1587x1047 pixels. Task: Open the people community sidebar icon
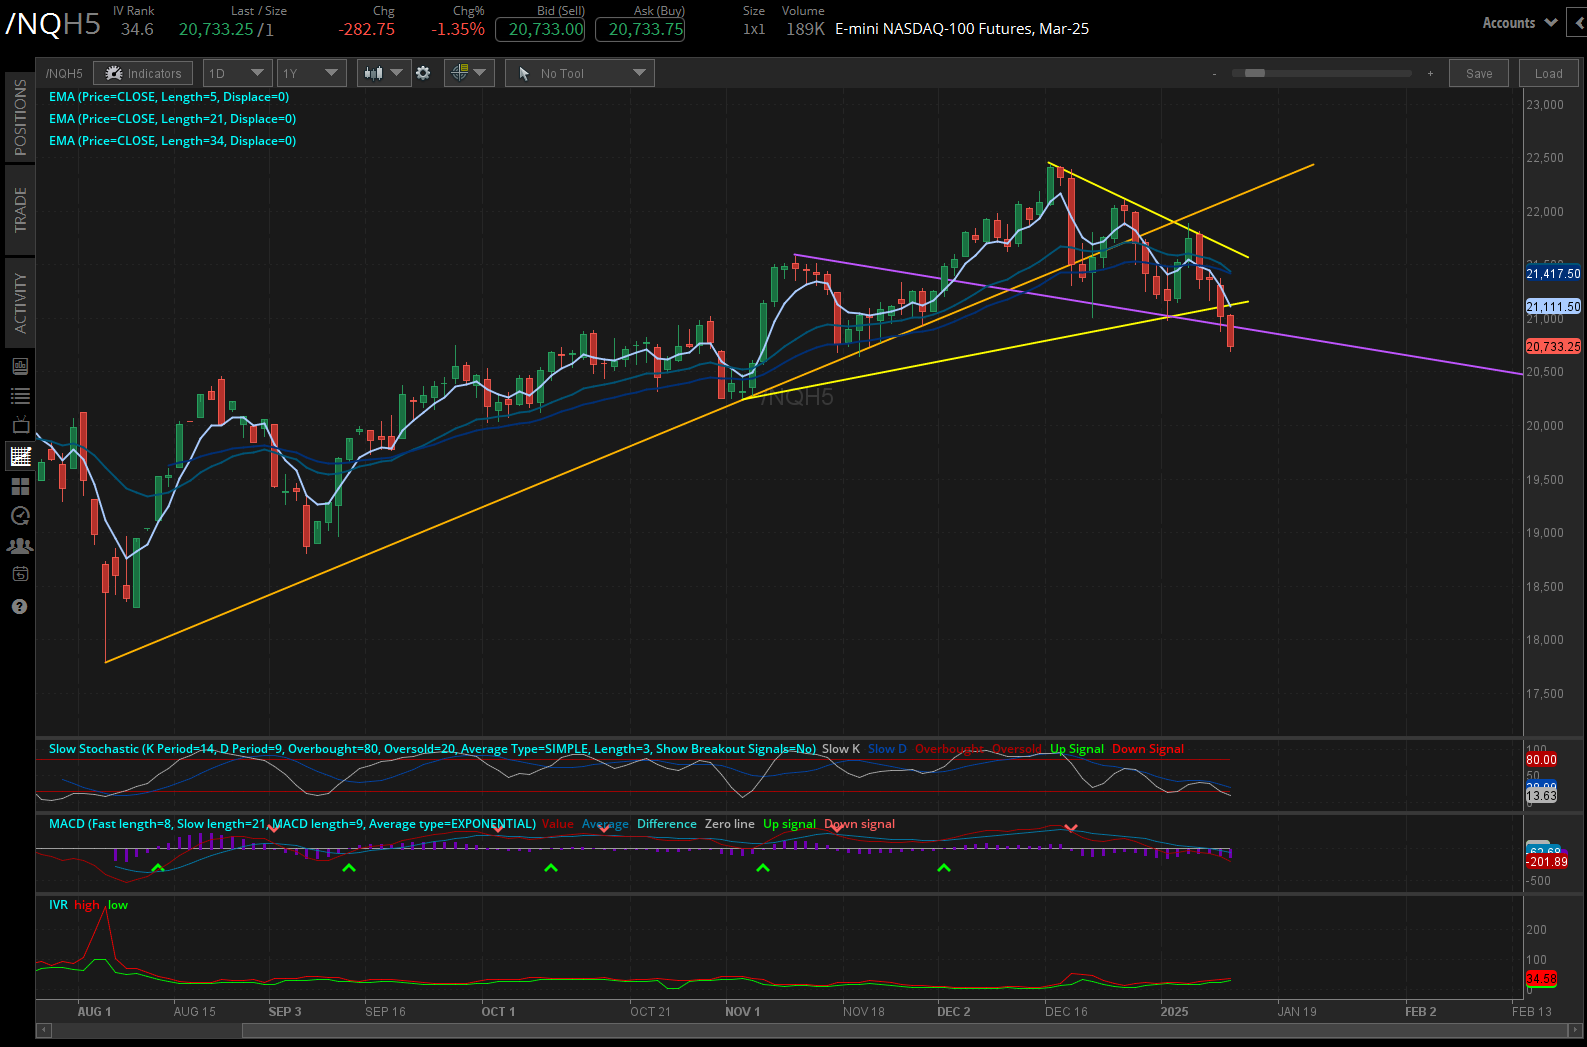[20, 546]
